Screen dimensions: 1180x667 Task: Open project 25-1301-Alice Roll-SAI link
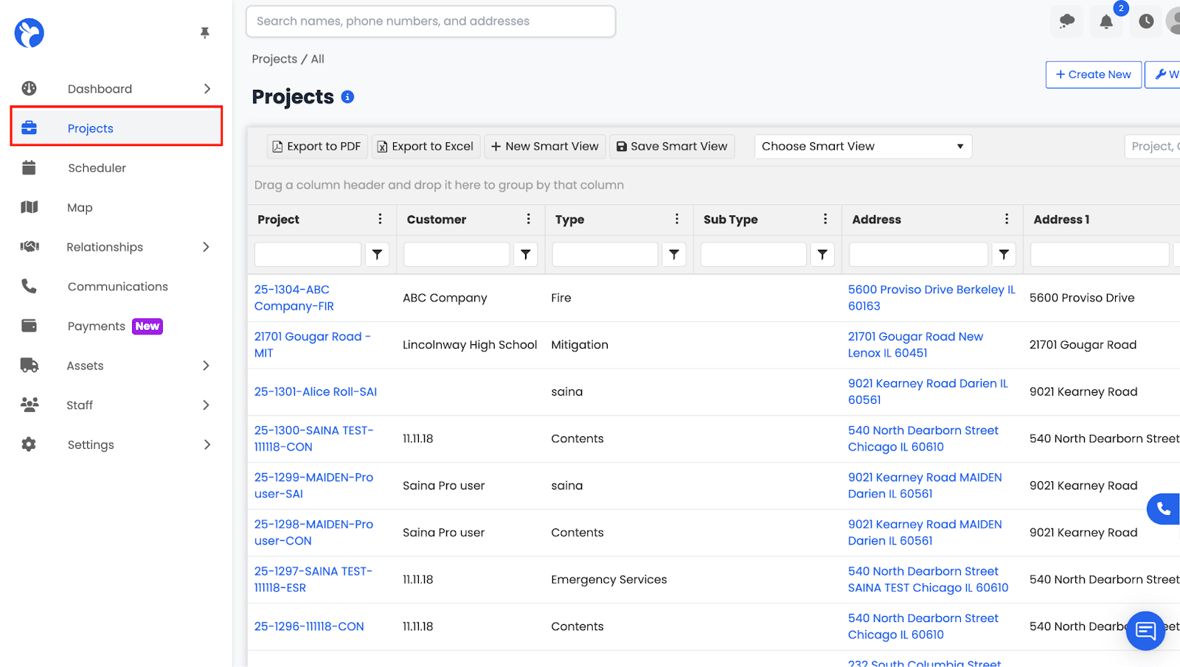tap(315, 391)
